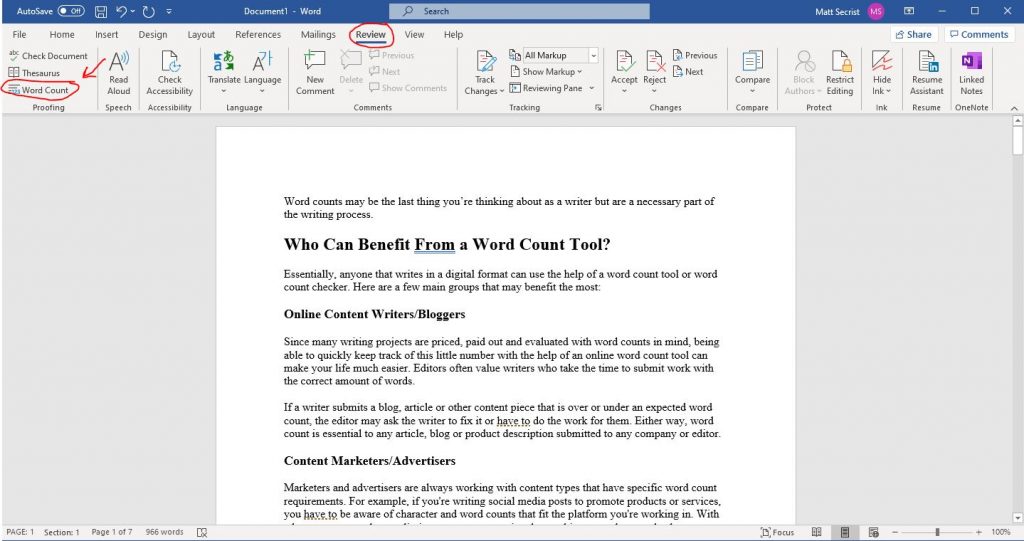The width and height of the screenshot is (1024, 541).
Task: Switch to Print Layout view
Action: [x=844, y=532]
